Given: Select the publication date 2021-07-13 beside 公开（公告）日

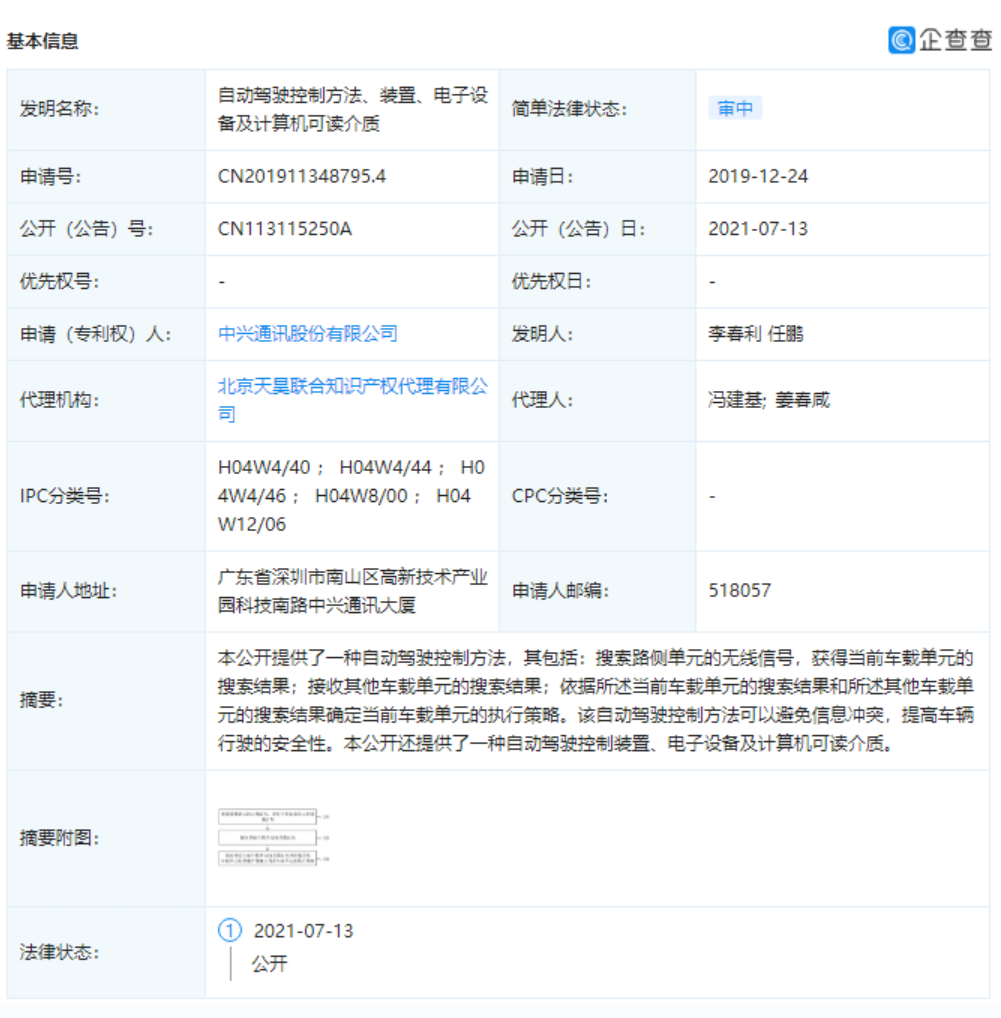Looking at the screenshot, I should pos(758,229).
